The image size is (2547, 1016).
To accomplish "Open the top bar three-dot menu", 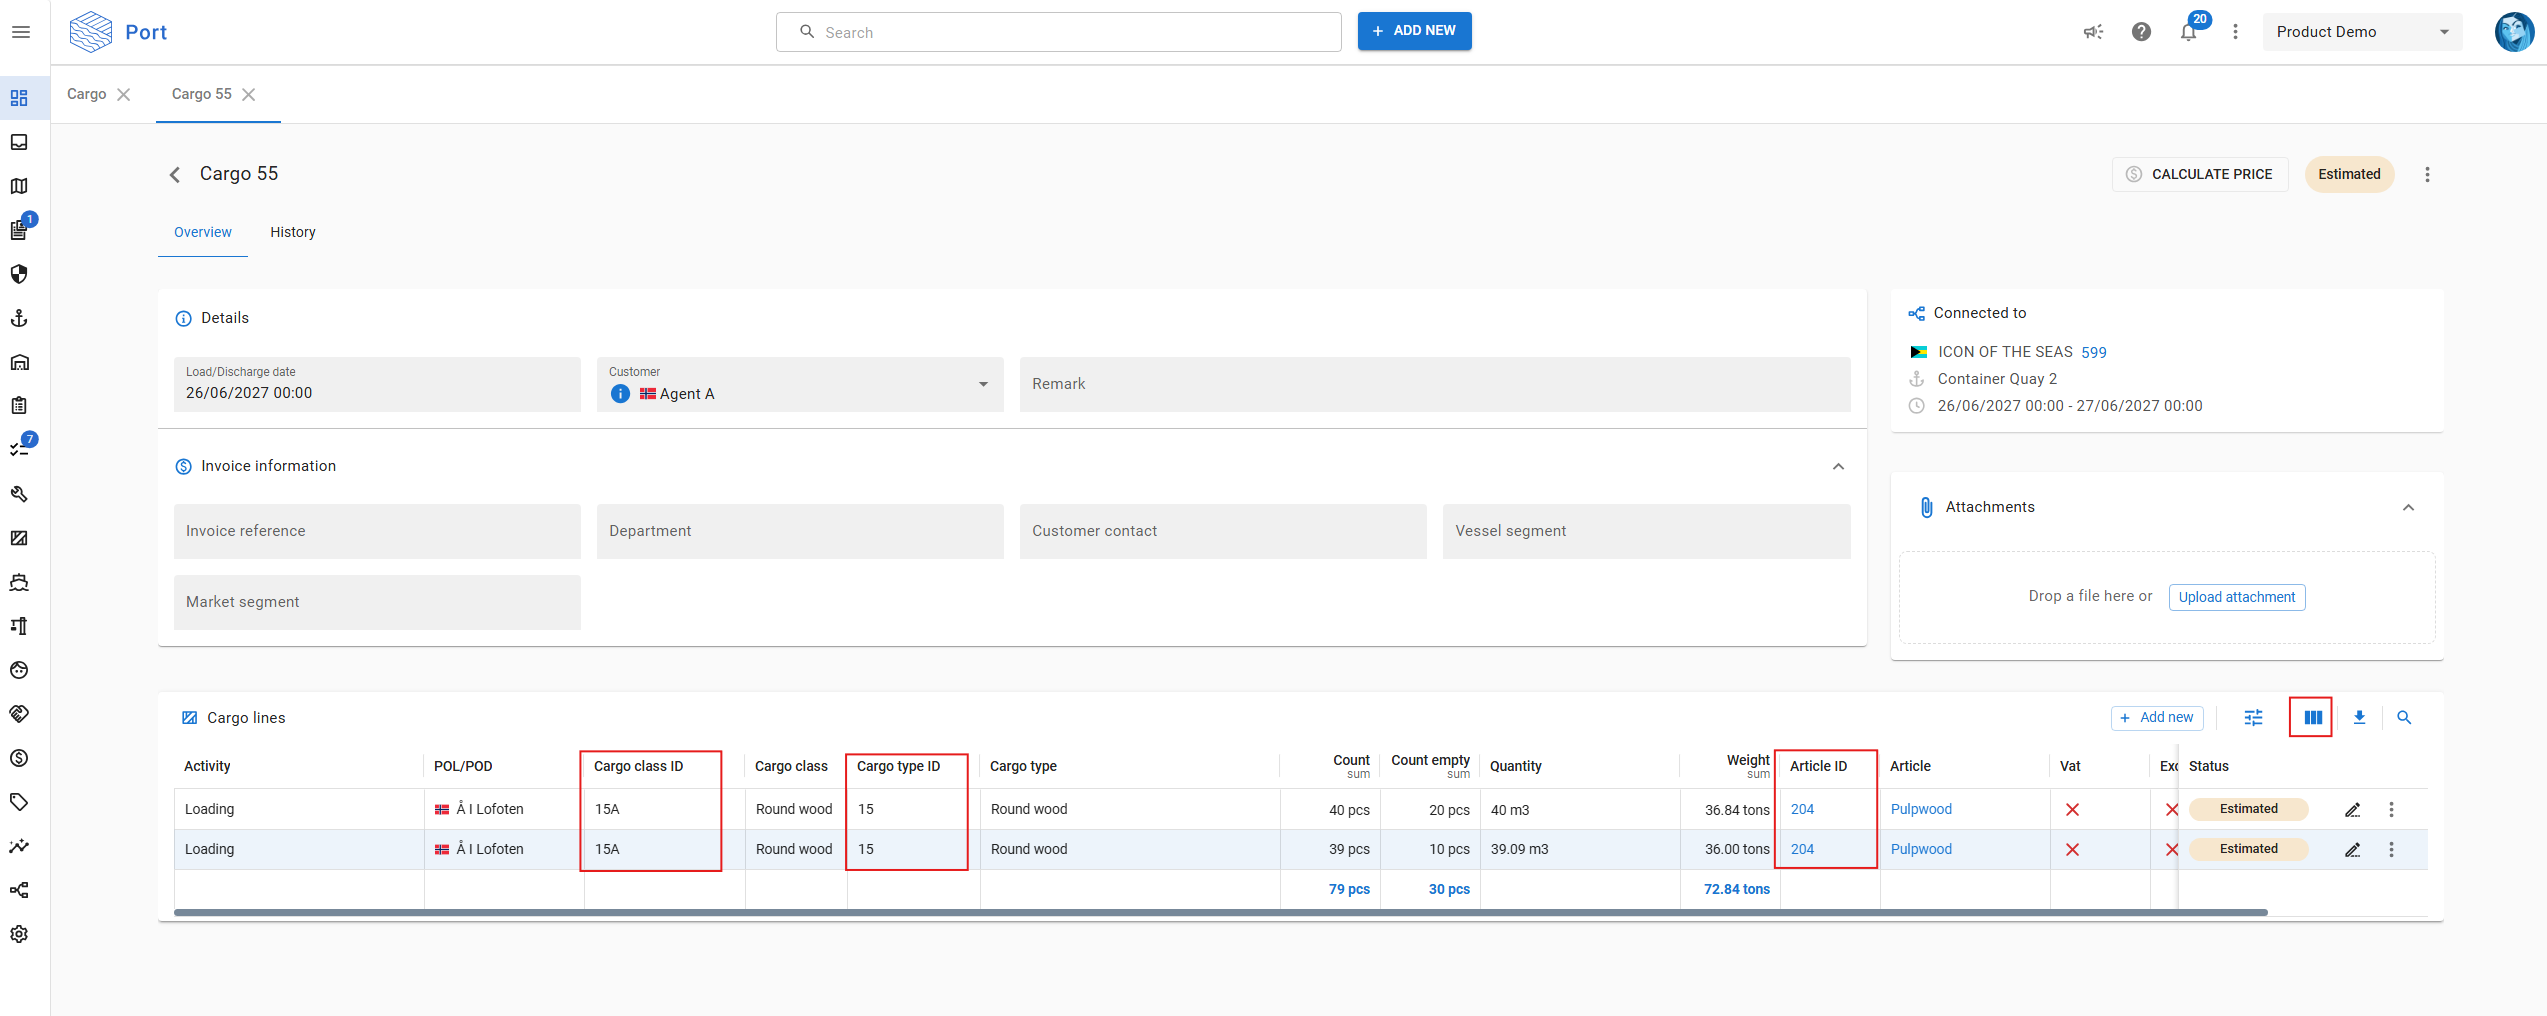I will pos(2236,32).
